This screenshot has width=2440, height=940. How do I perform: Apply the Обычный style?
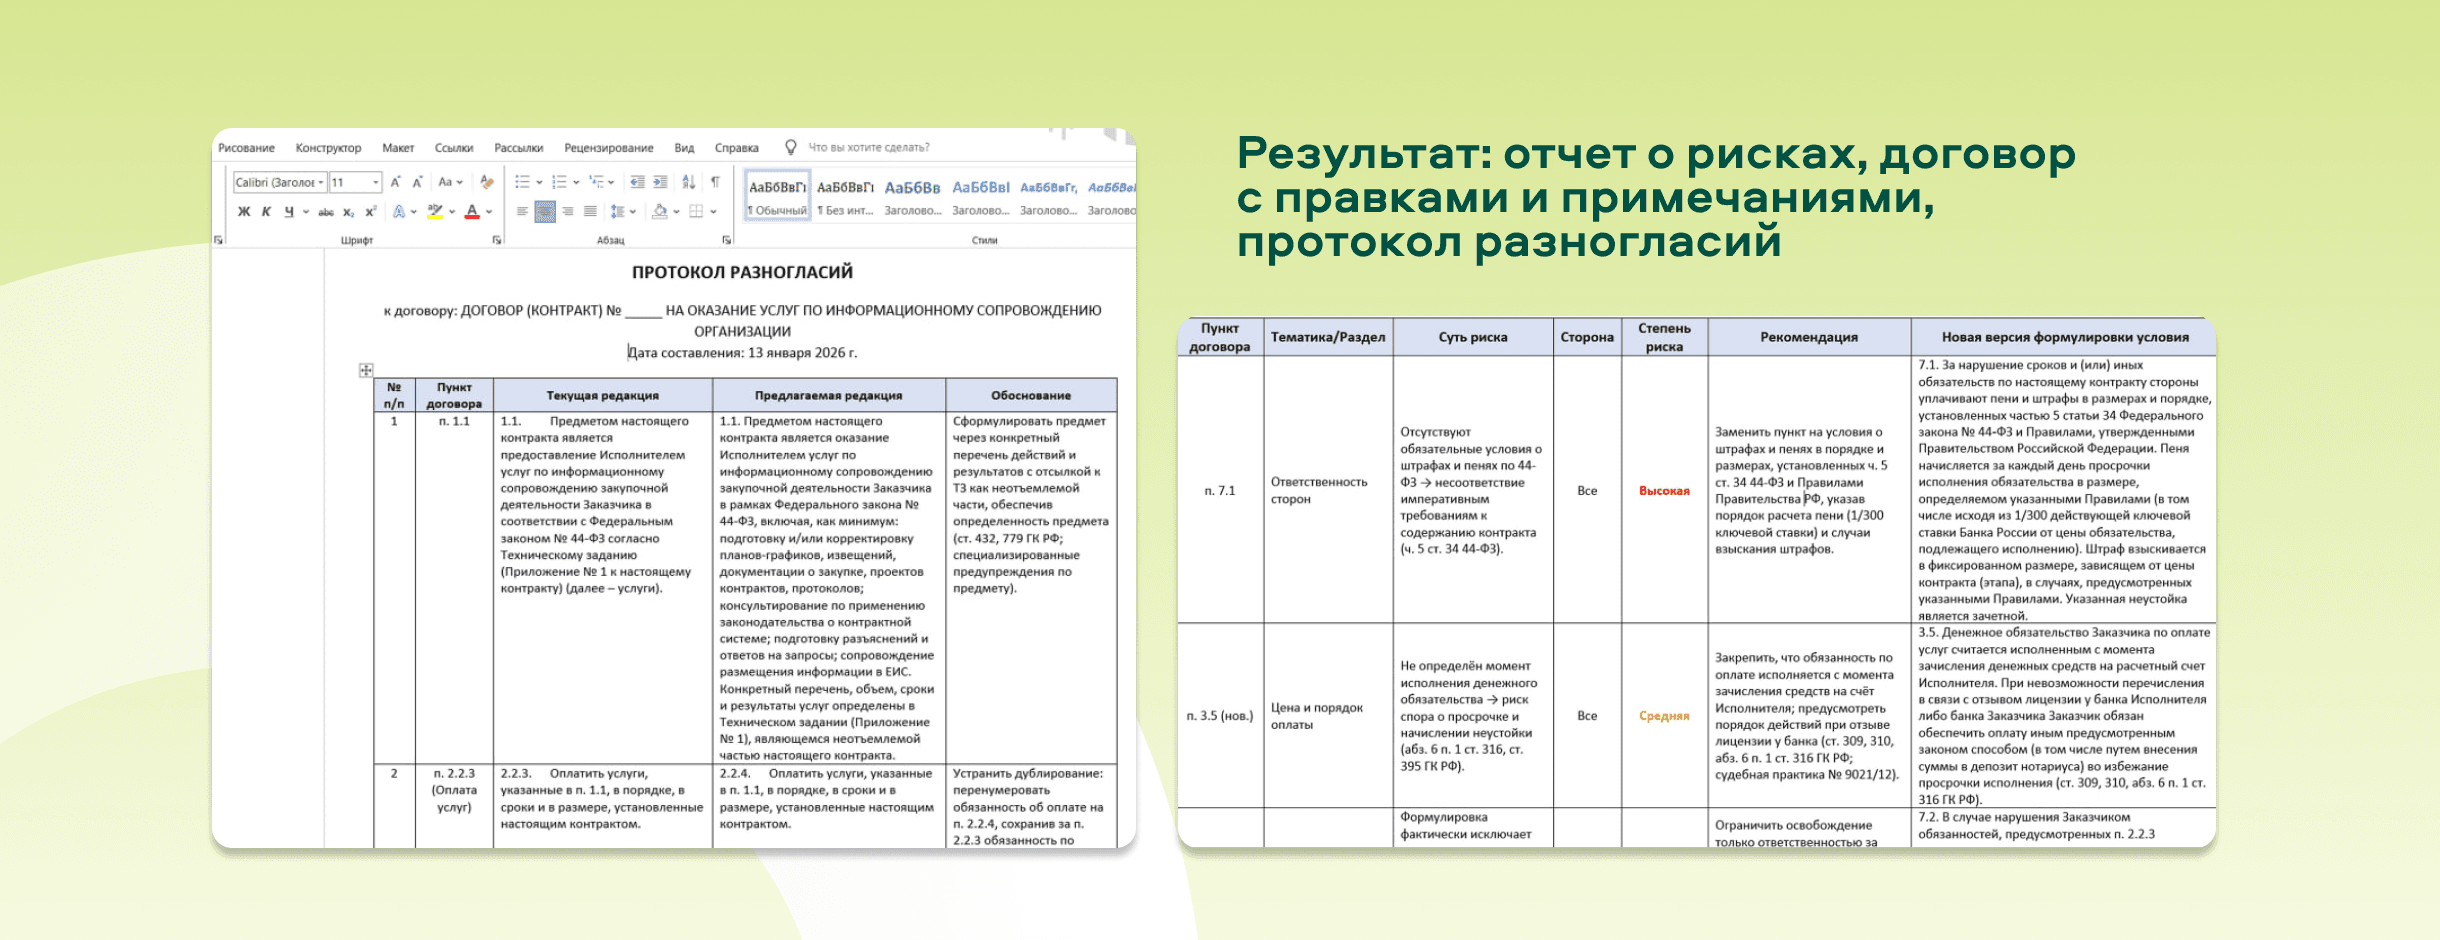click(x=777, y=194)
